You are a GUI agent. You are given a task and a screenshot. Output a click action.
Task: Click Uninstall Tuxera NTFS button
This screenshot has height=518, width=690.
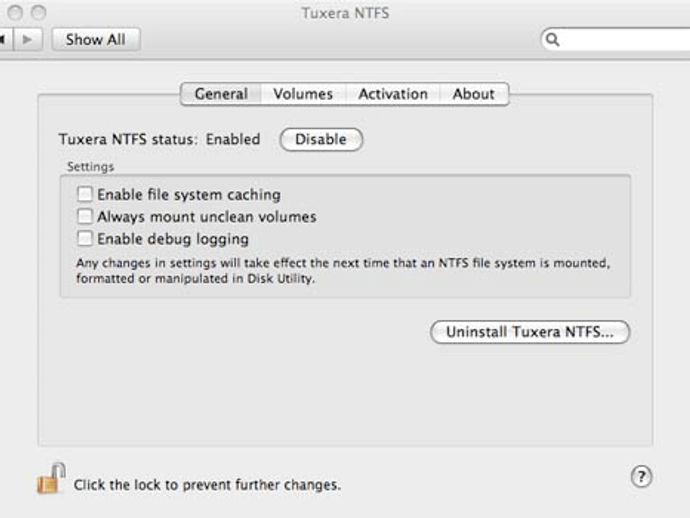click(x=530, y=332)
